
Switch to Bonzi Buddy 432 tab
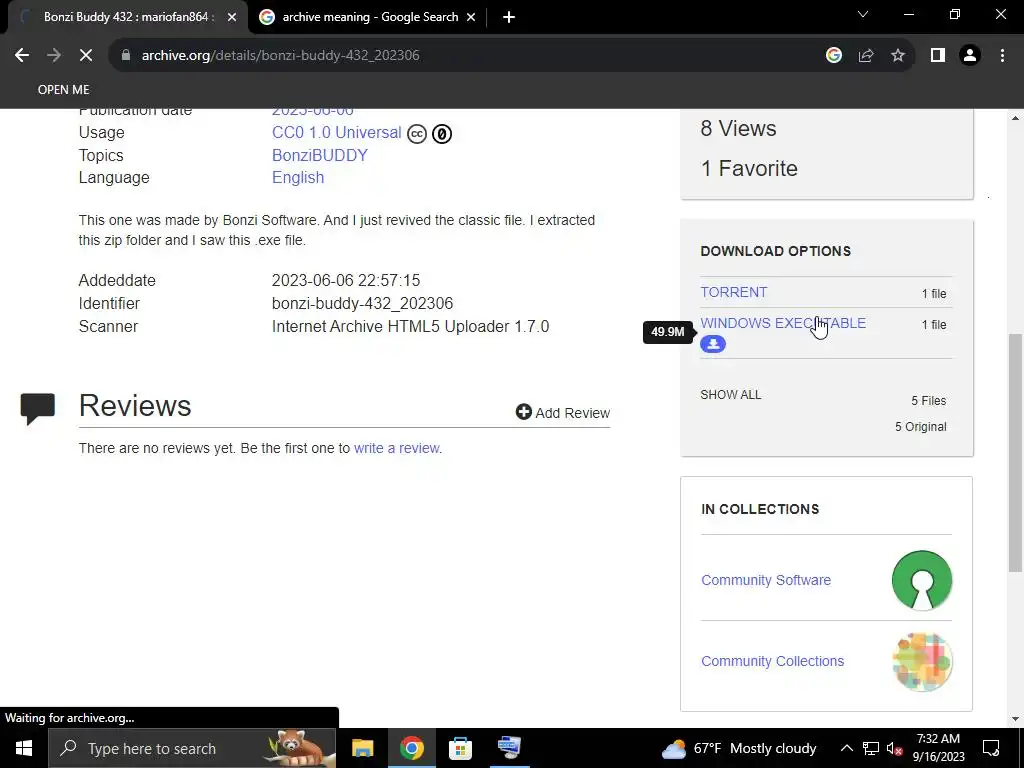[127, 17]
